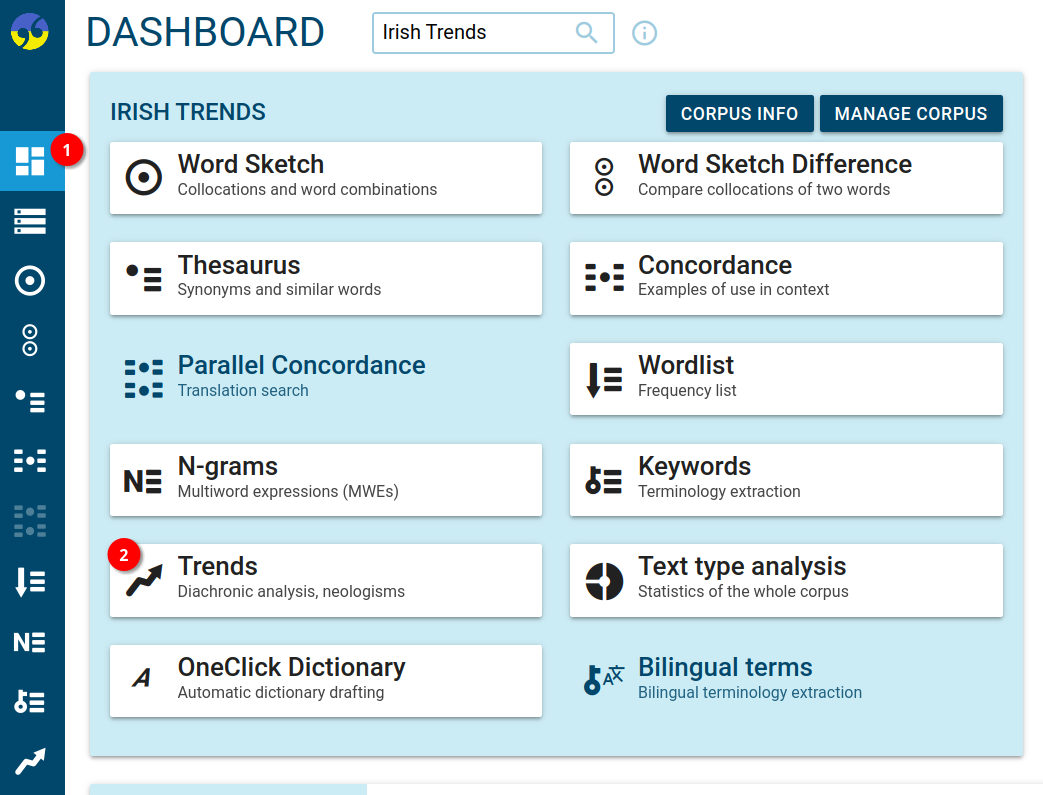Viewport: 1043px width, 795px height.
Task: Select the N-grams sidebar icon
Action: (30, 642)
